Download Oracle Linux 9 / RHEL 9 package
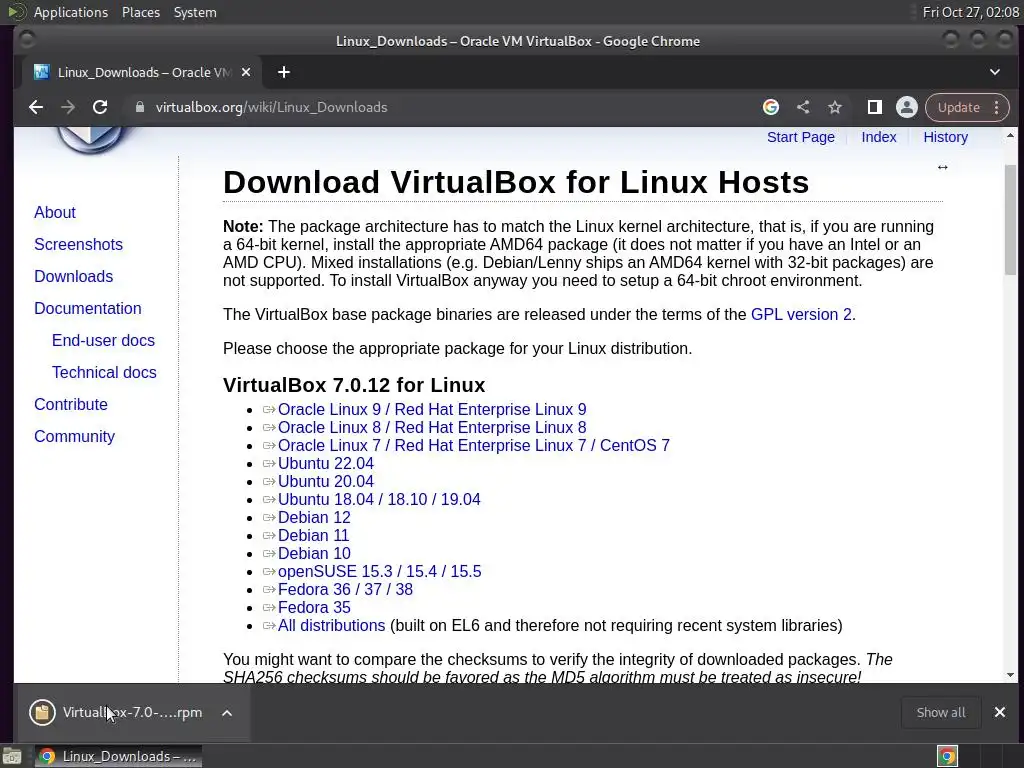Screen dimensions: 1024x768 tap(432, 409)
